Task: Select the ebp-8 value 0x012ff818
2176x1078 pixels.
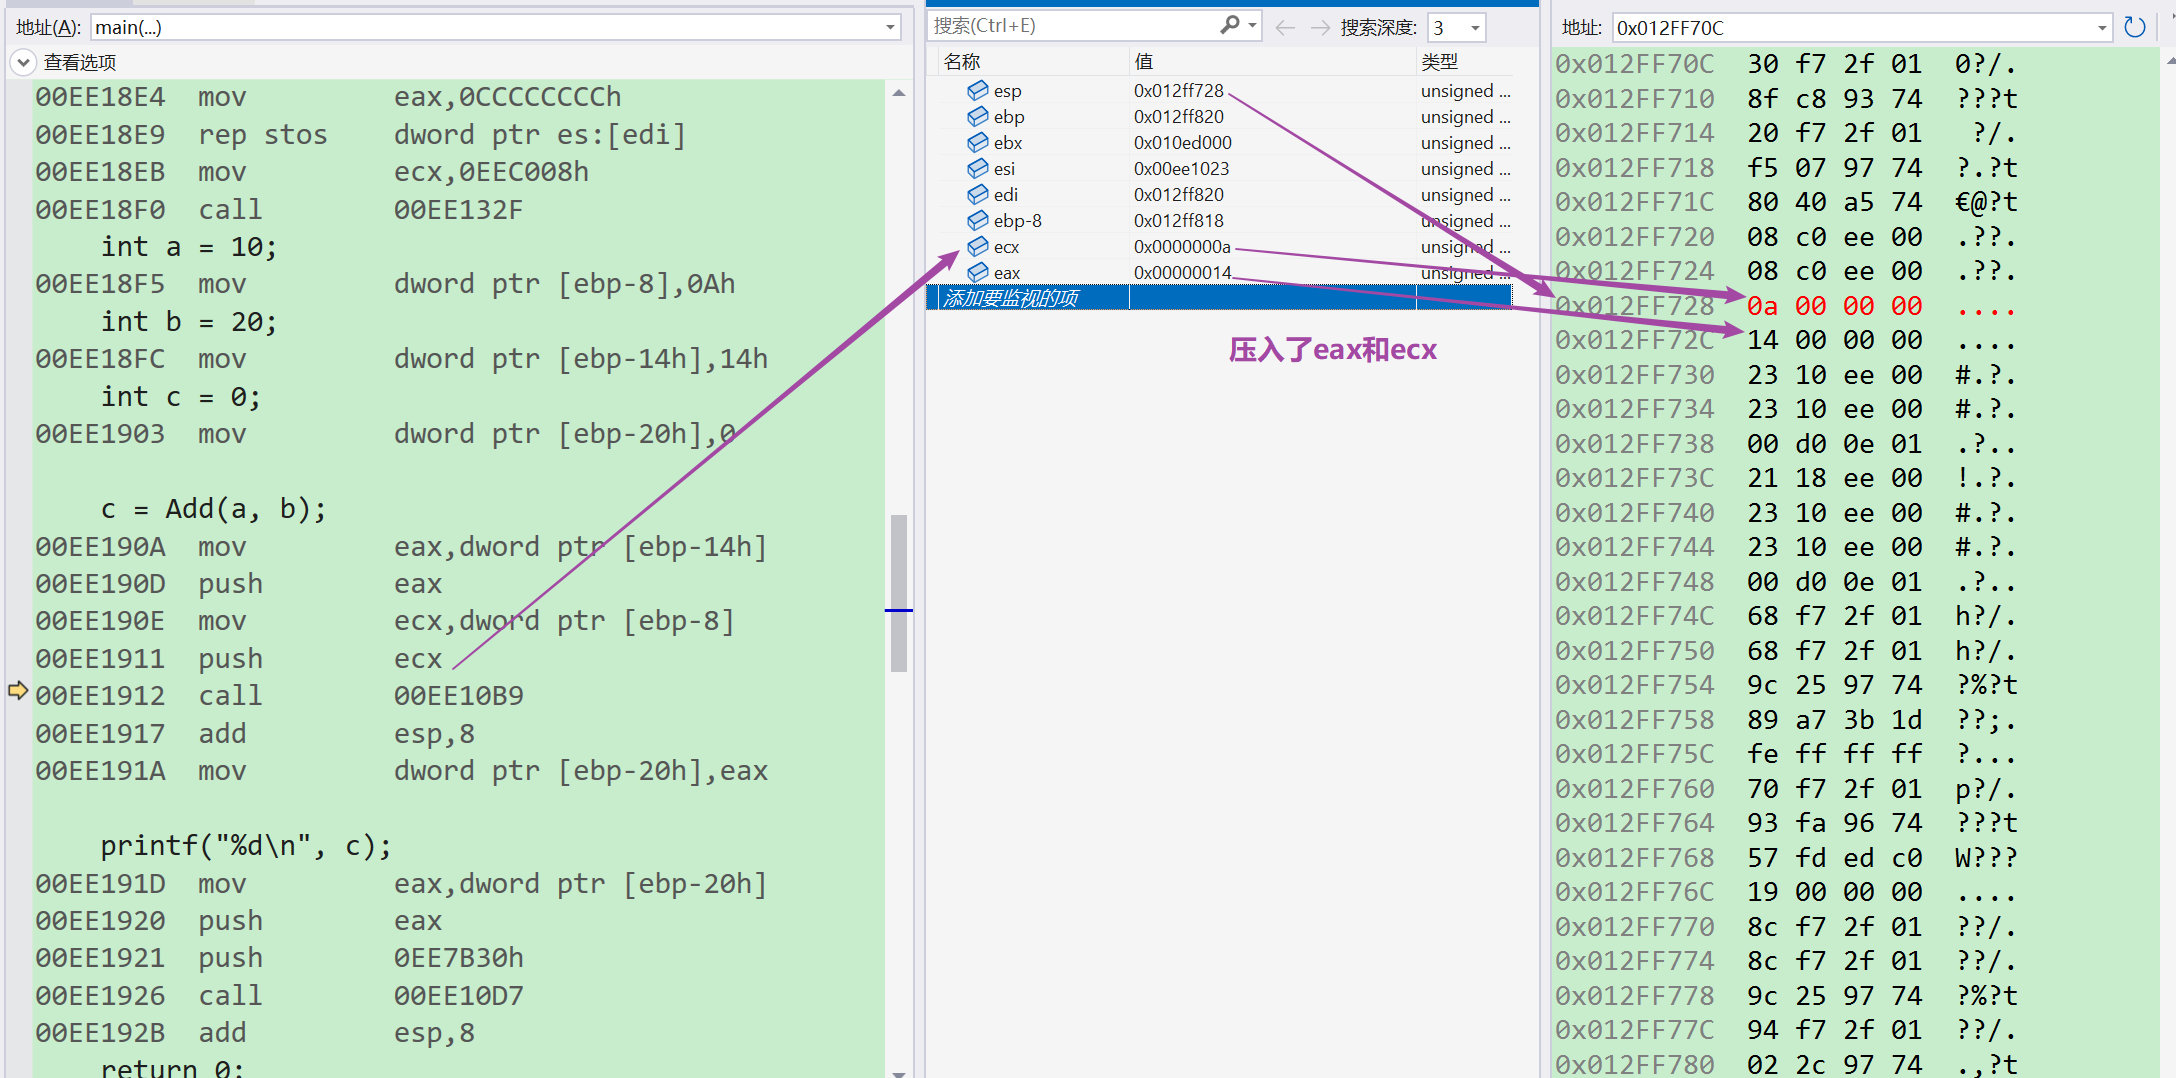Action: [x=1178, y=221]
